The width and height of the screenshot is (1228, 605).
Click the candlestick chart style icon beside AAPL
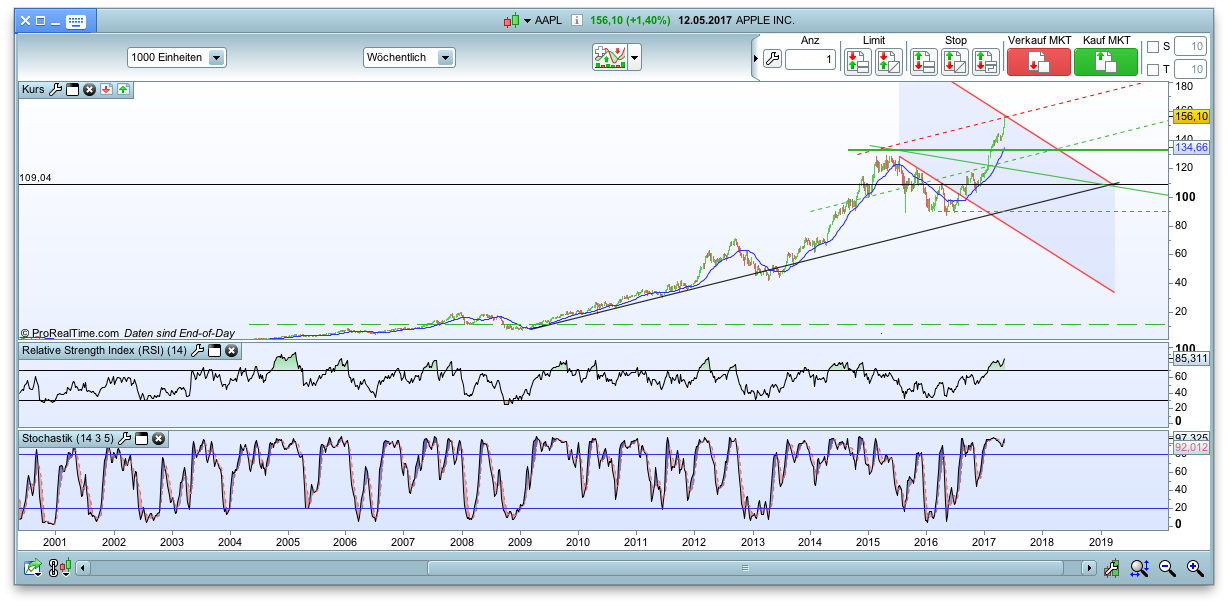(511, 20)
